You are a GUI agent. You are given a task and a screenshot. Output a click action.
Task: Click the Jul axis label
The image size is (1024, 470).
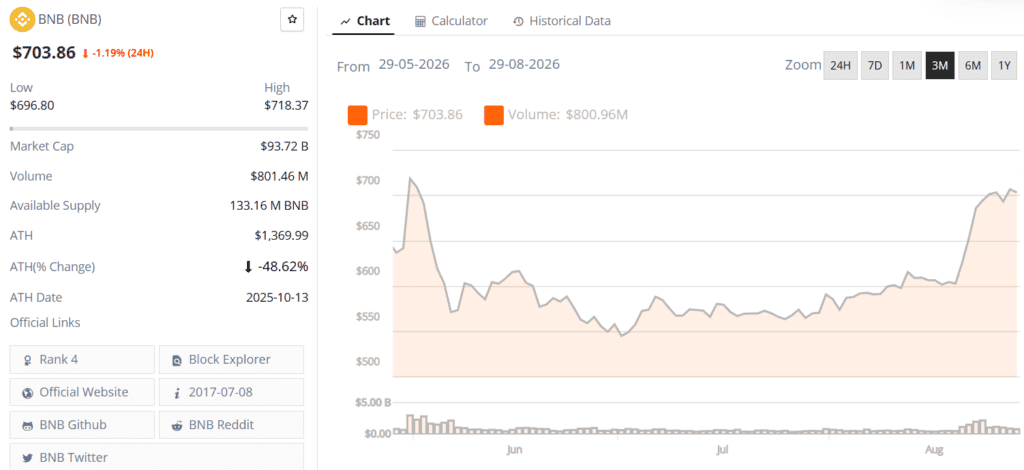pyautogui.click(x=722, y=450)
